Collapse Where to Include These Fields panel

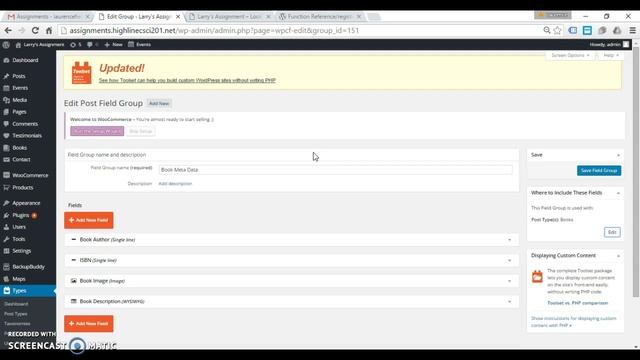tap(618, 193)
